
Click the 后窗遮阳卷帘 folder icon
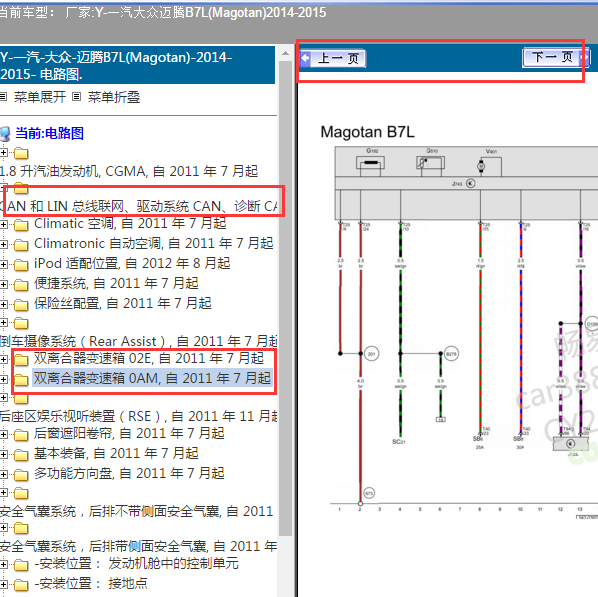[x=21, y=434]
